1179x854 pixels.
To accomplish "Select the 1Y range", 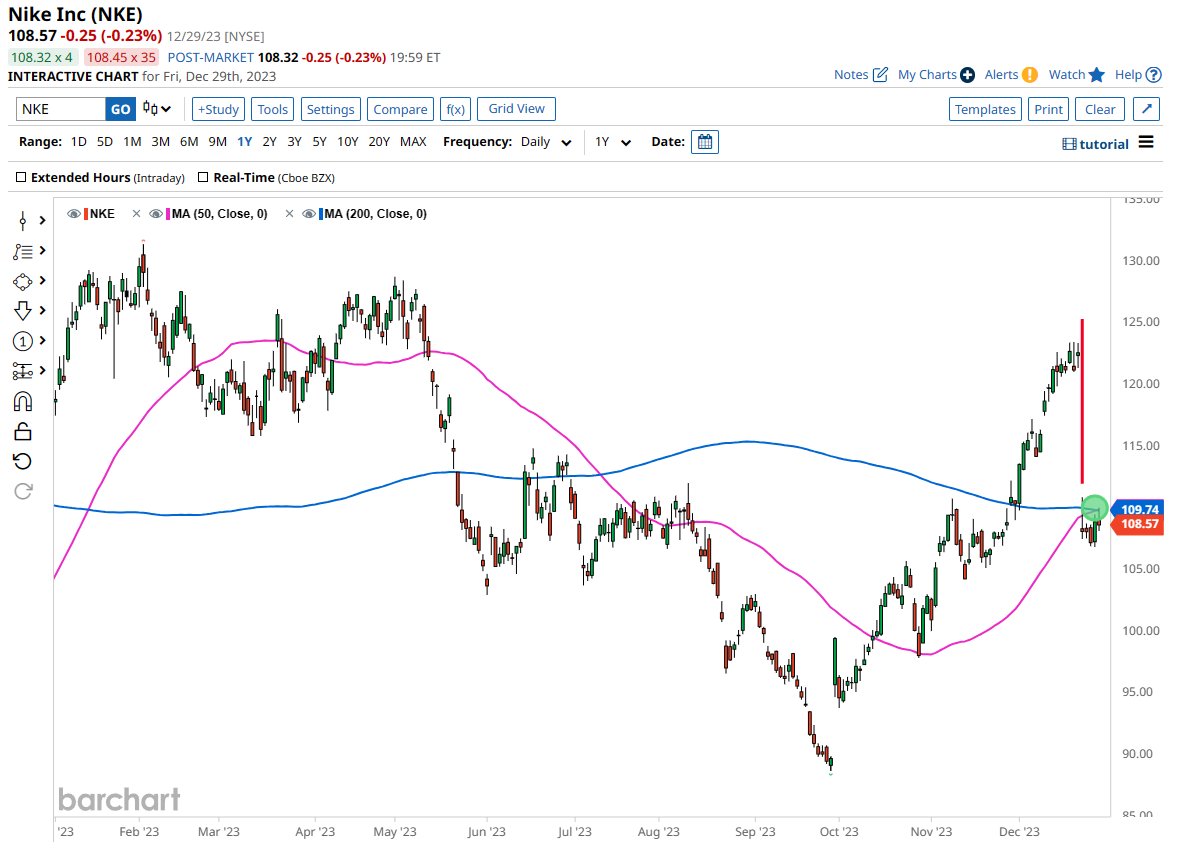I will (244, 141).
